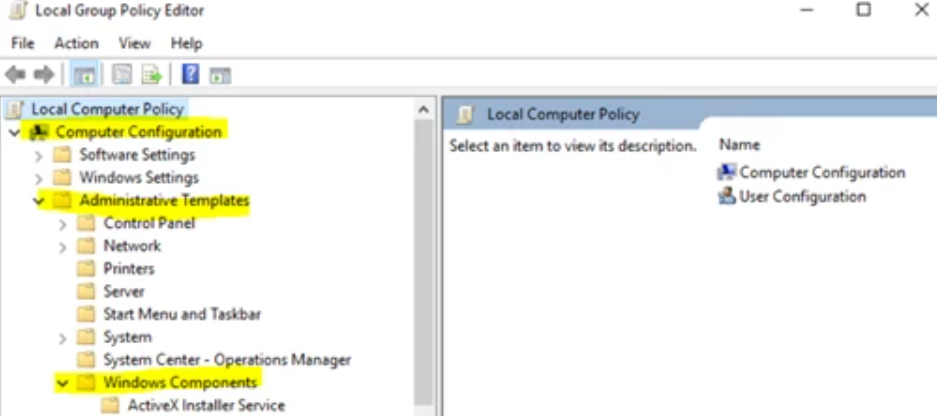This screenshot has width=937, height=416.
Task: Minimize the Local Group Policy Editor window
Action: (807, 10)
